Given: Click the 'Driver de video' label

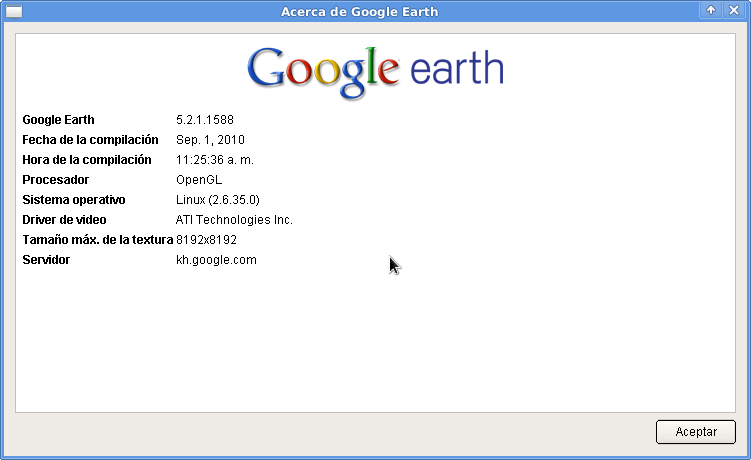Looking at the screenshot, I should click(x=64, y=220).
